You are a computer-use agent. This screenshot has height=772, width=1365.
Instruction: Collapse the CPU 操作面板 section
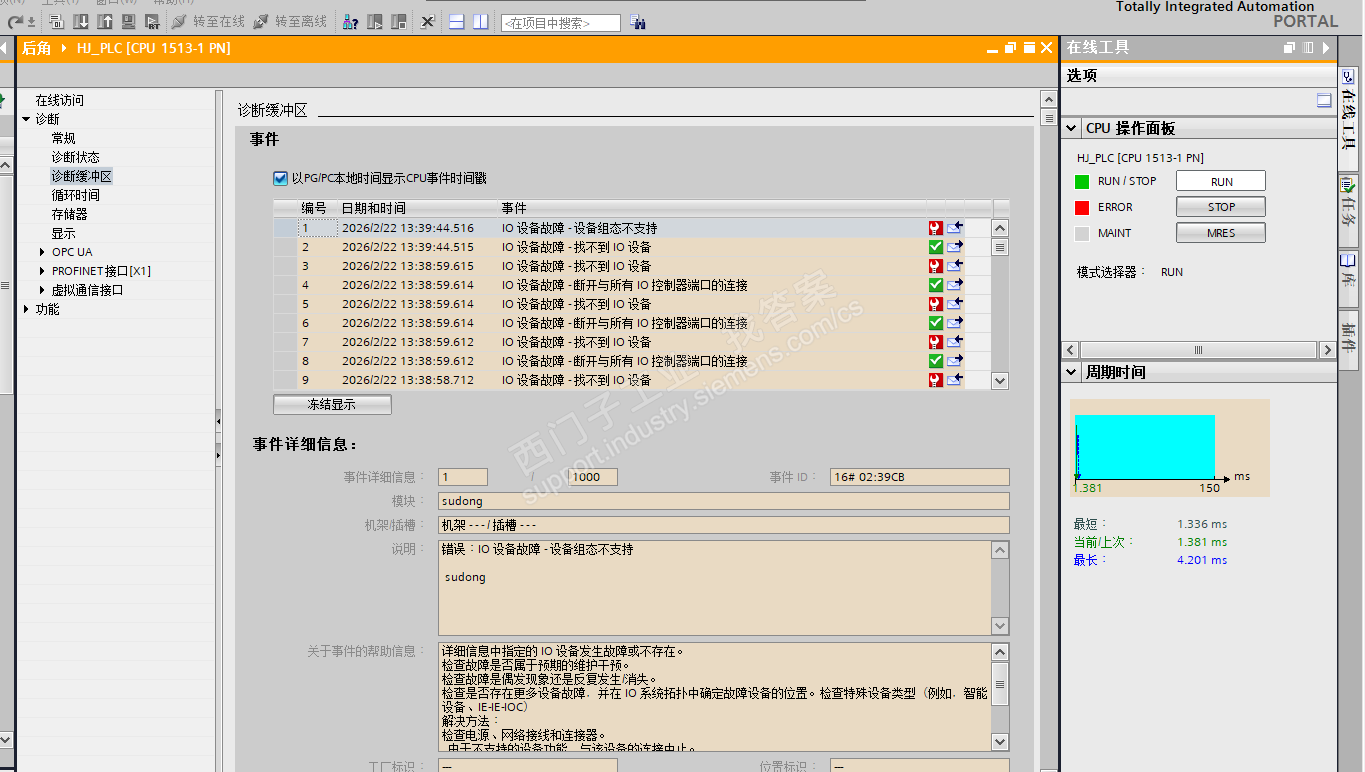pos(1071,128)
